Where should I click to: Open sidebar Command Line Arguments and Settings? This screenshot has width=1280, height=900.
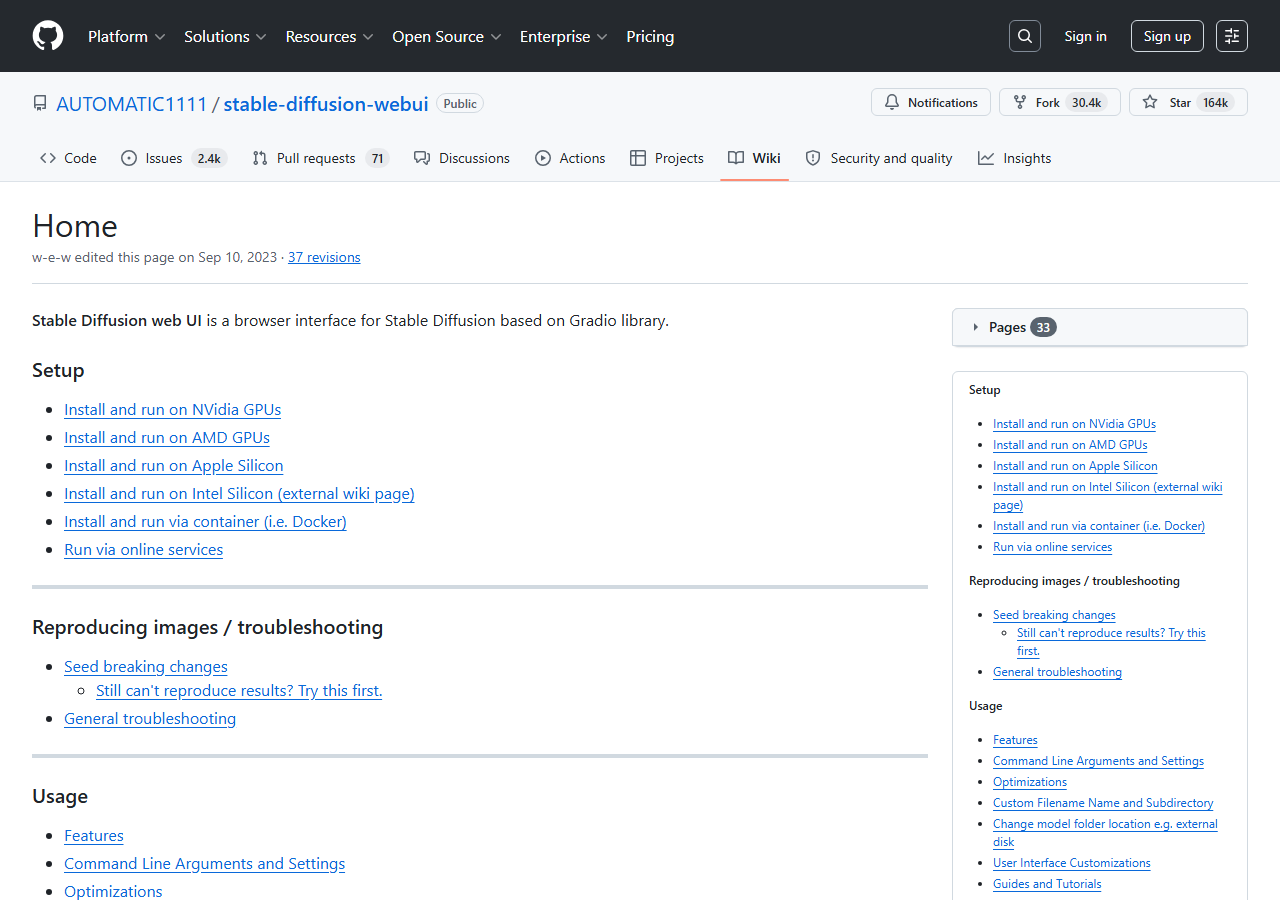[x=1098, y=761]
